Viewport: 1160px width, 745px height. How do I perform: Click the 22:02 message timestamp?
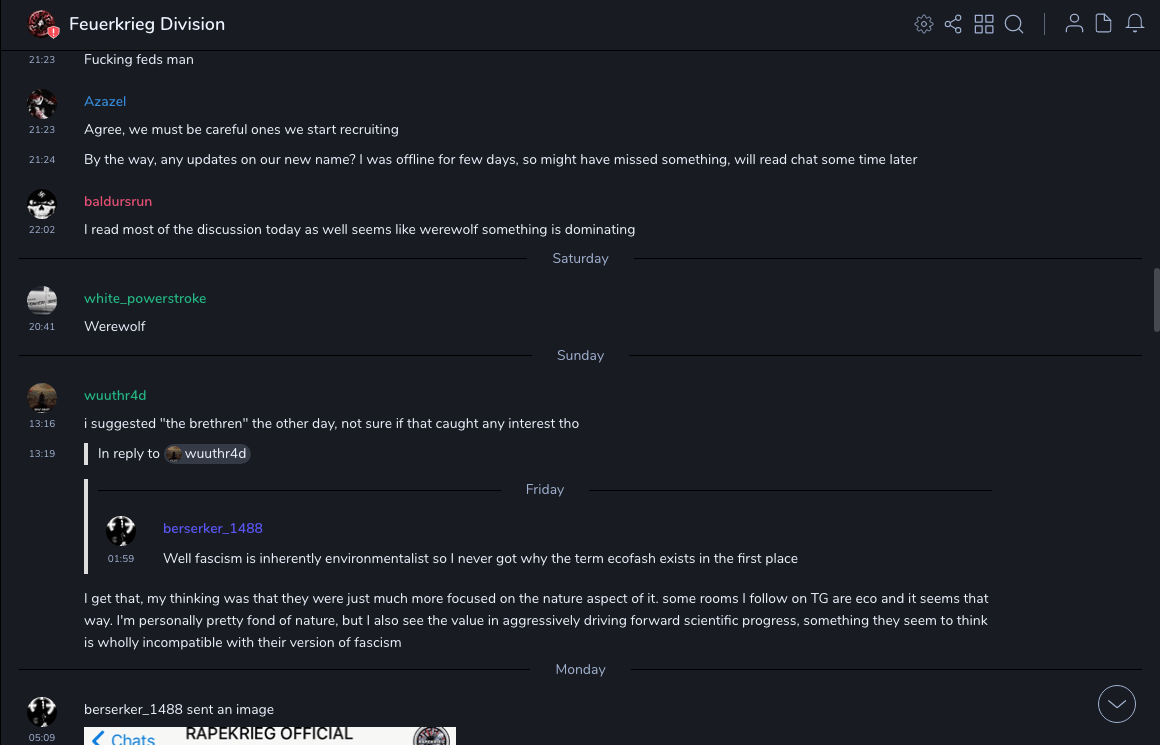pyautogui.click(x=42, y=230)
